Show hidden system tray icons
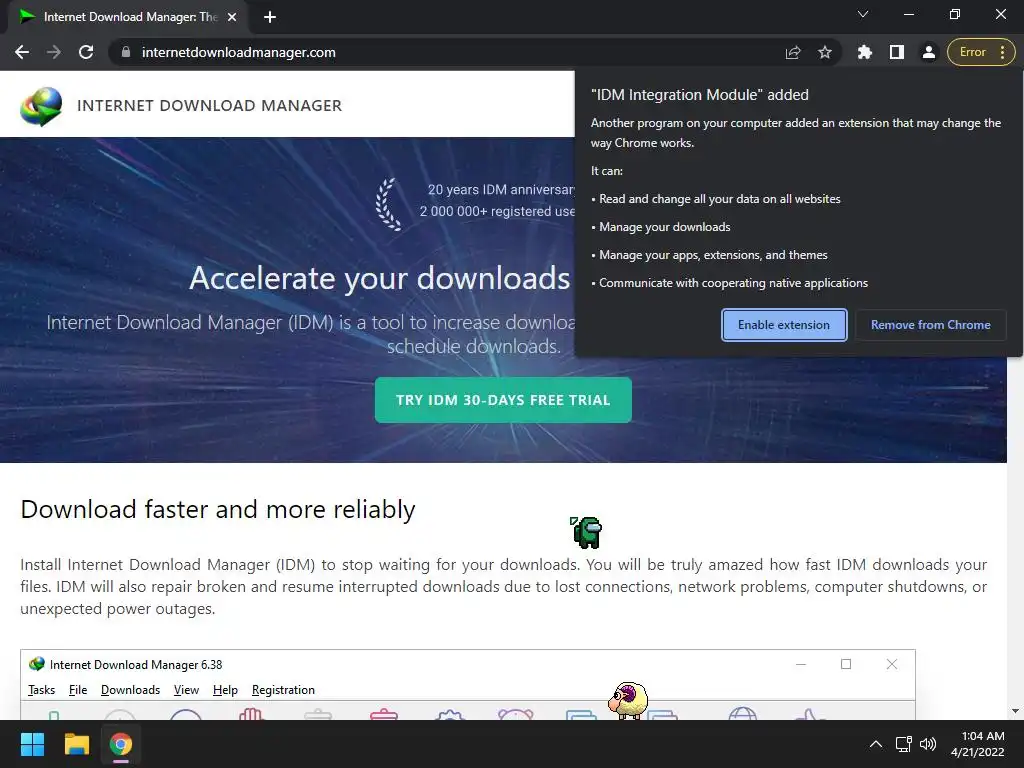Screen dimensions: 1024x768 [876, 744]
